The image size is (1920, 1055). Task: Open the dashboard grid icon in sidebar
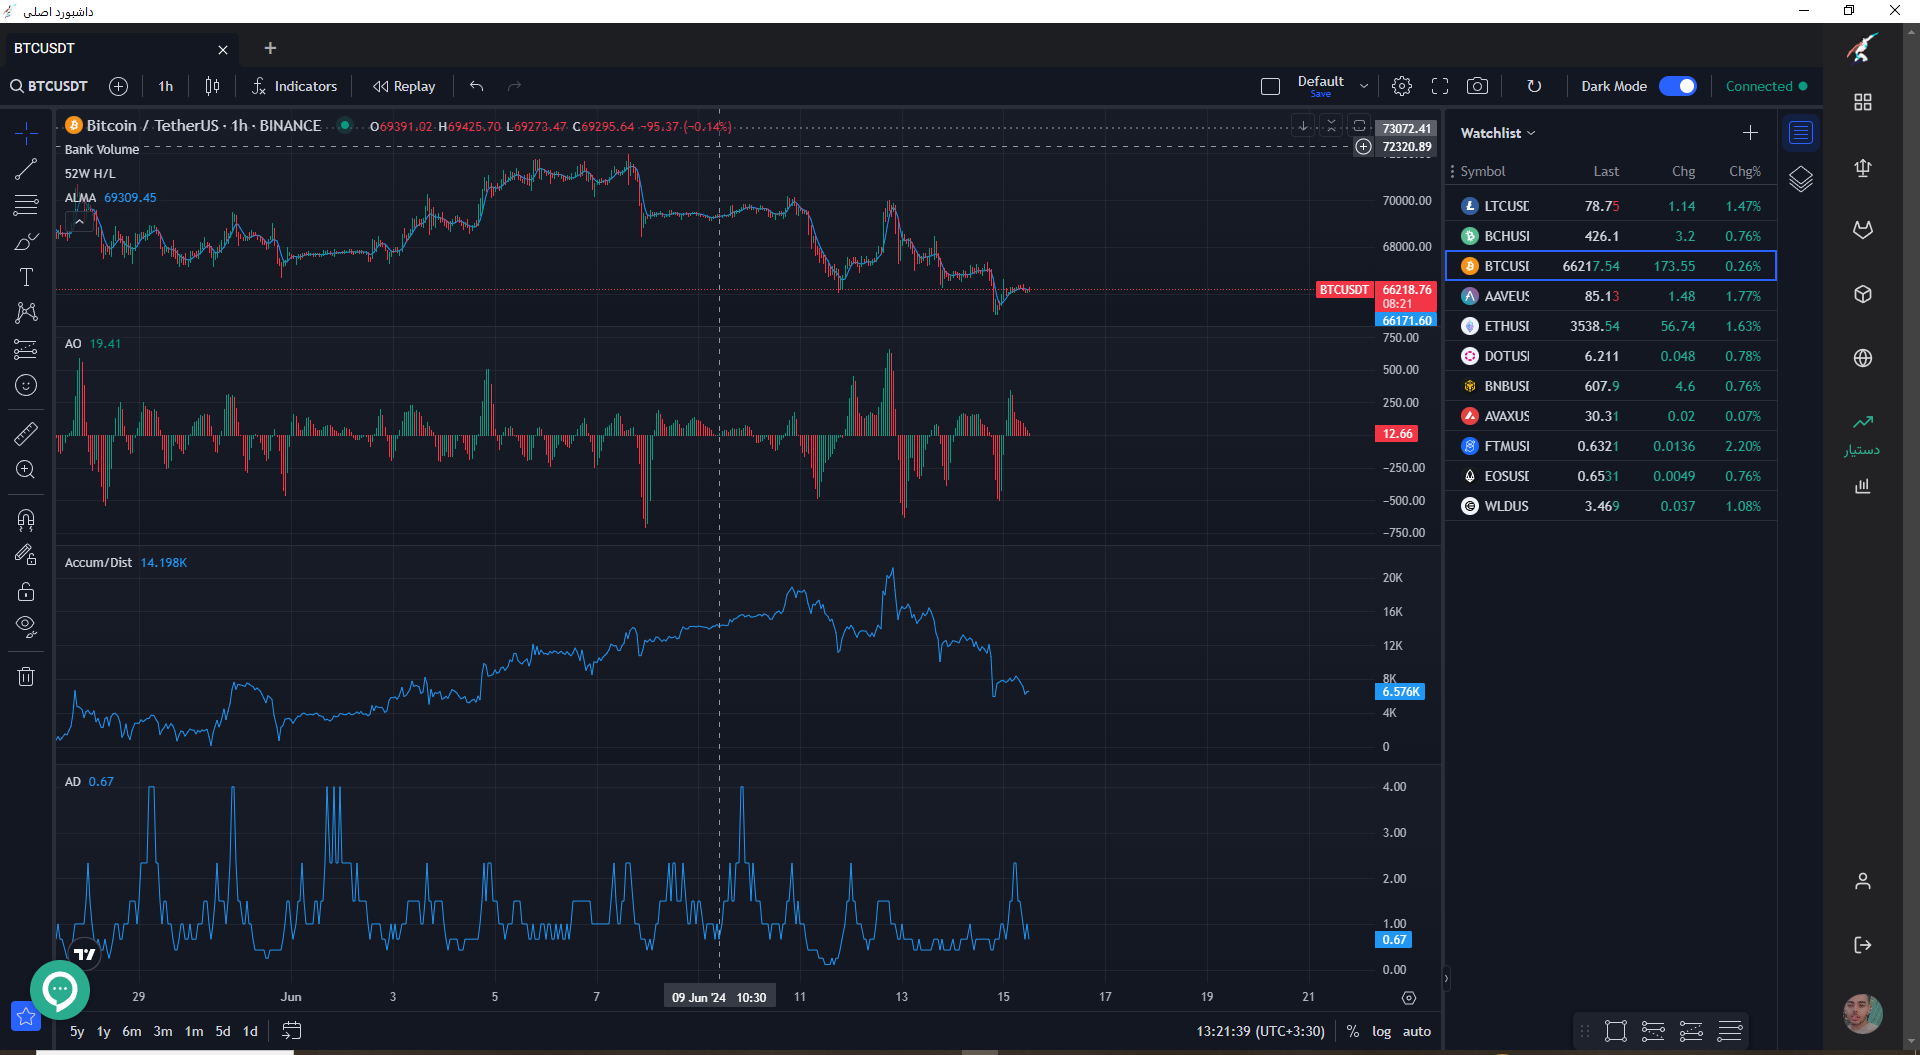1863,102
